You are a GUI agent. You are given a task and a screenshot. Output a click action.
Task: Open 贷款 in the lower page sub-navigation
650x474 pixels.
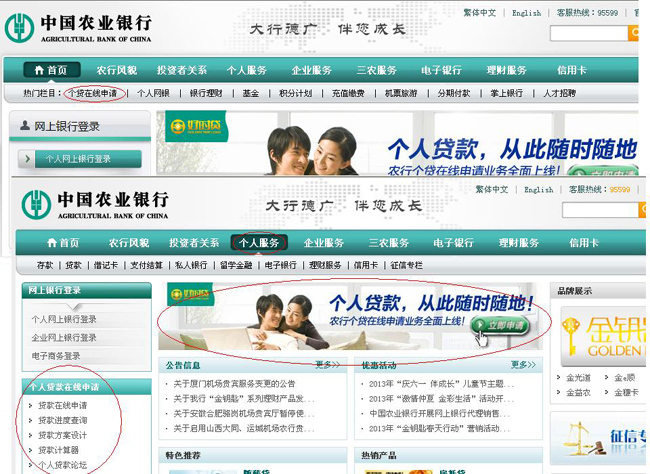click(73, 265)
